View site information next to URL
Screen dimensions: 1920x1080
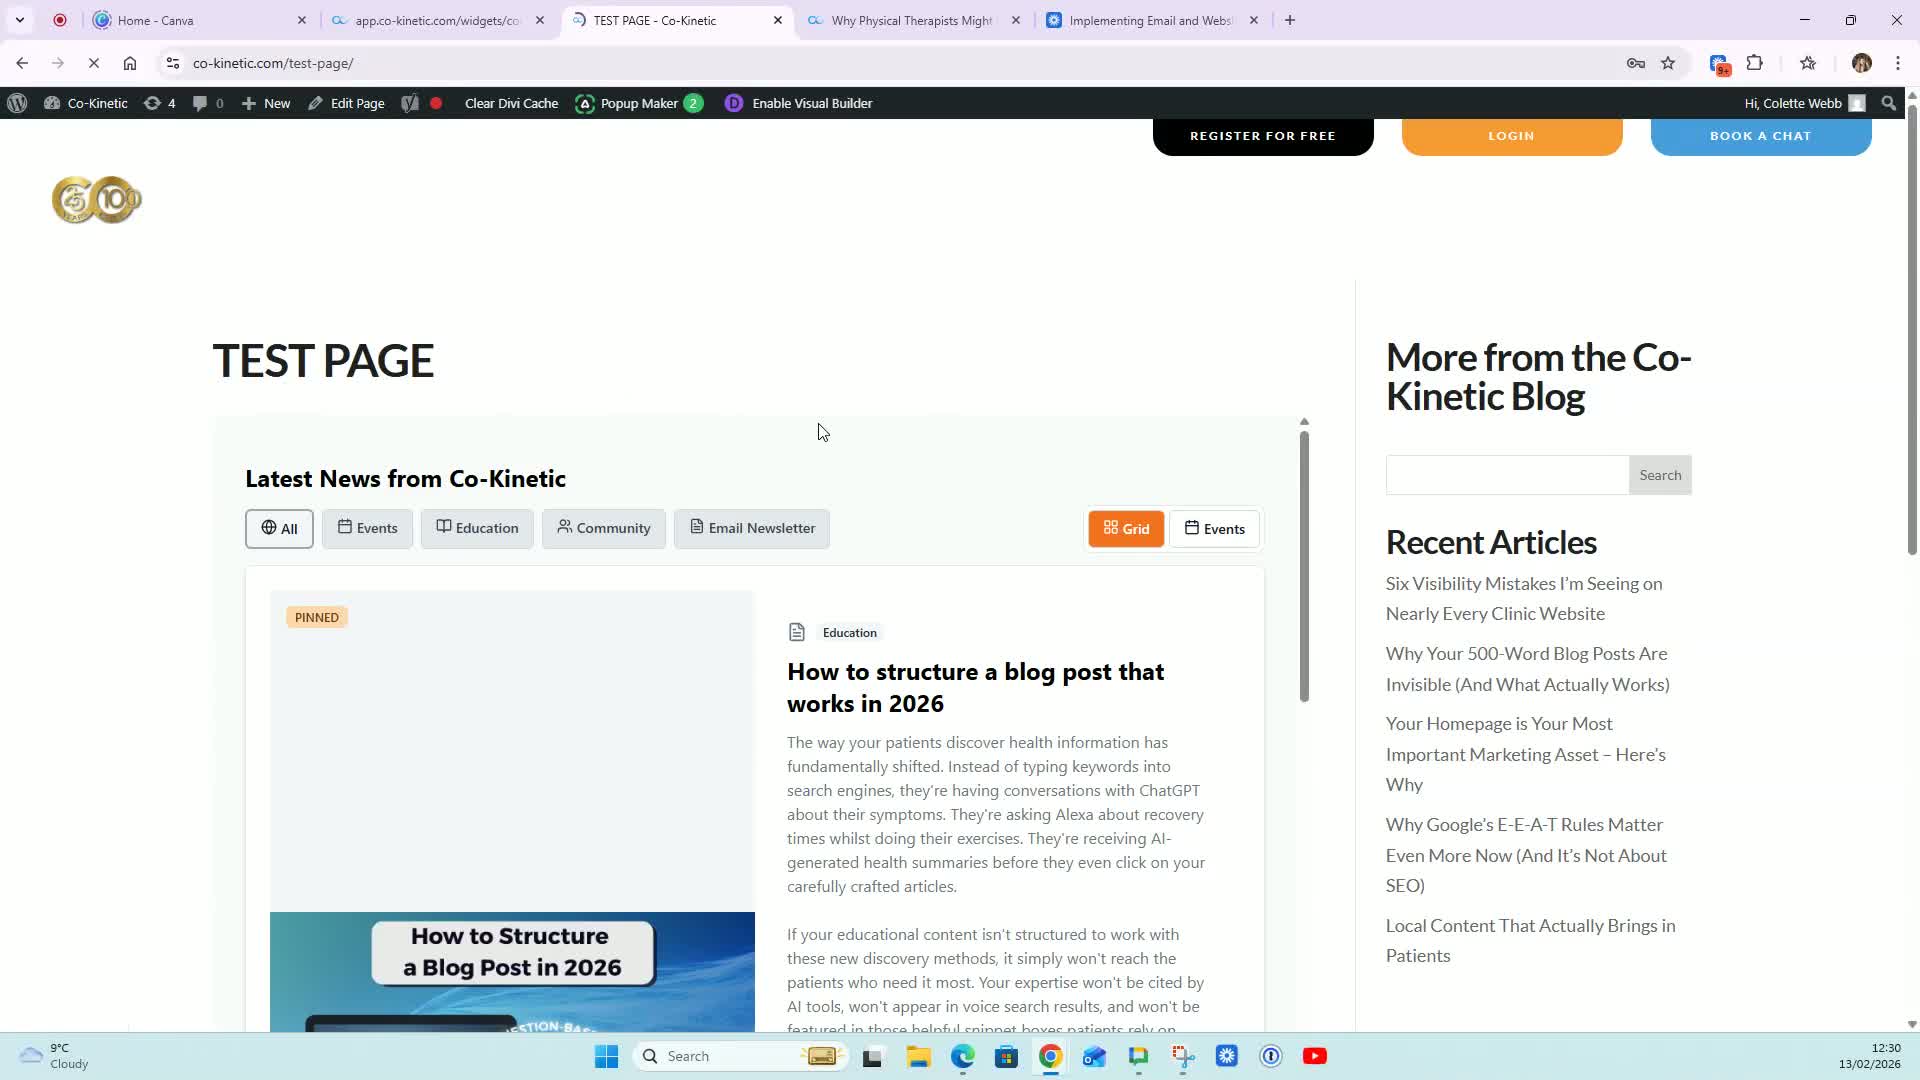pyautogui.click(x=173, y=63)
